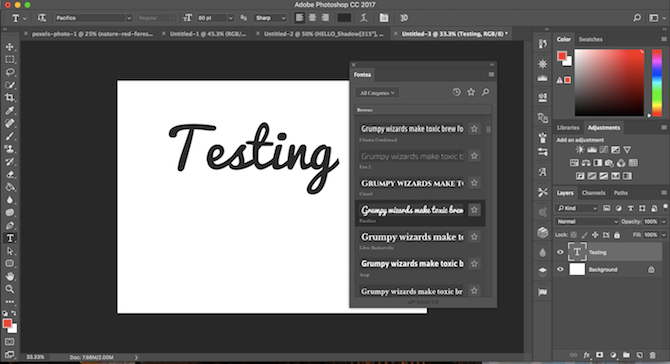Switch to the Swatches tab
The width and height of the screenshot is (670, 364).
tap(591, 39)
